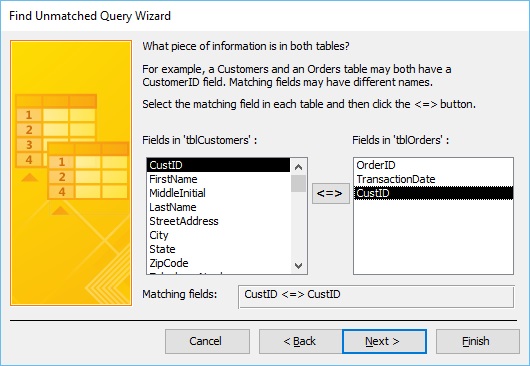The height and width of the screenshot is (366, 530).
Task: Click the Cancel button
Action: point(207,341)
